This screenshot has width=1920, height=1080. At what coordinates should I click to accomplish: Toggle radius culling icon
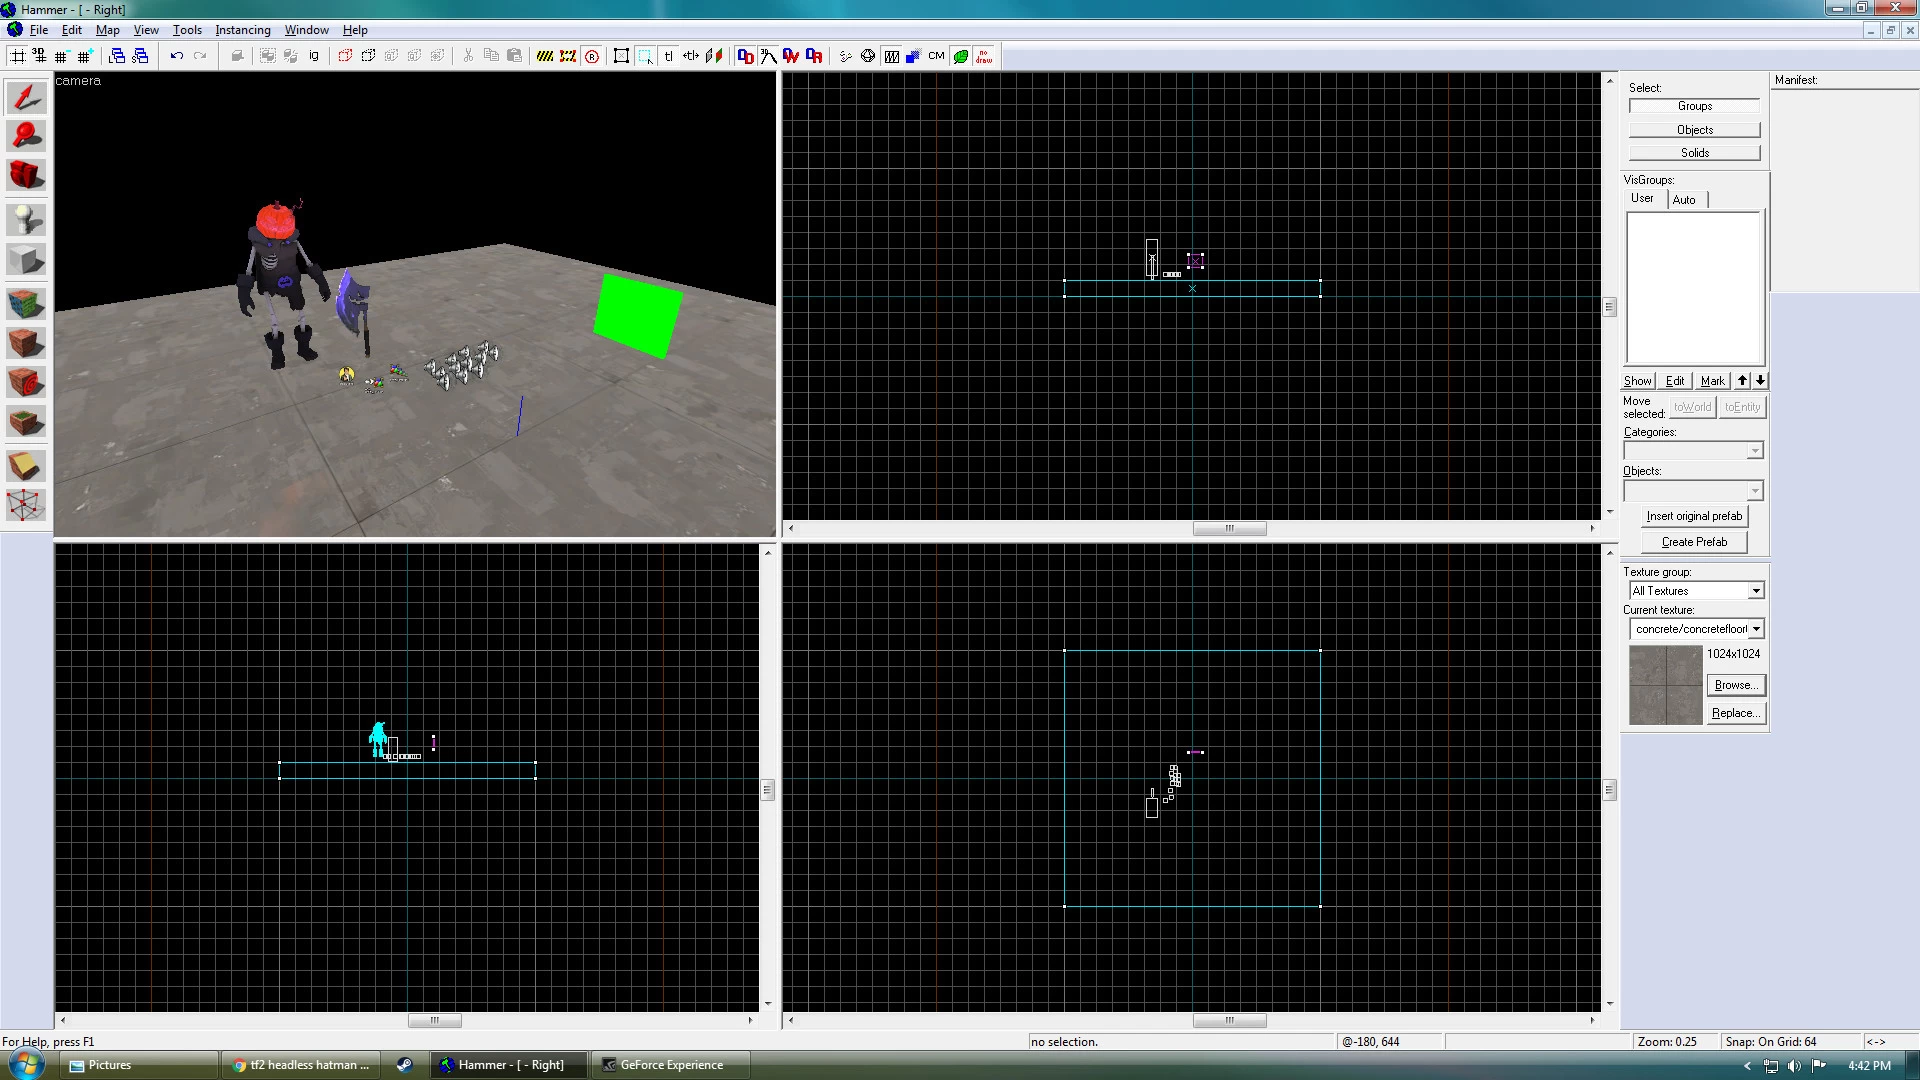pyautogui.click(x=592, y=56)
